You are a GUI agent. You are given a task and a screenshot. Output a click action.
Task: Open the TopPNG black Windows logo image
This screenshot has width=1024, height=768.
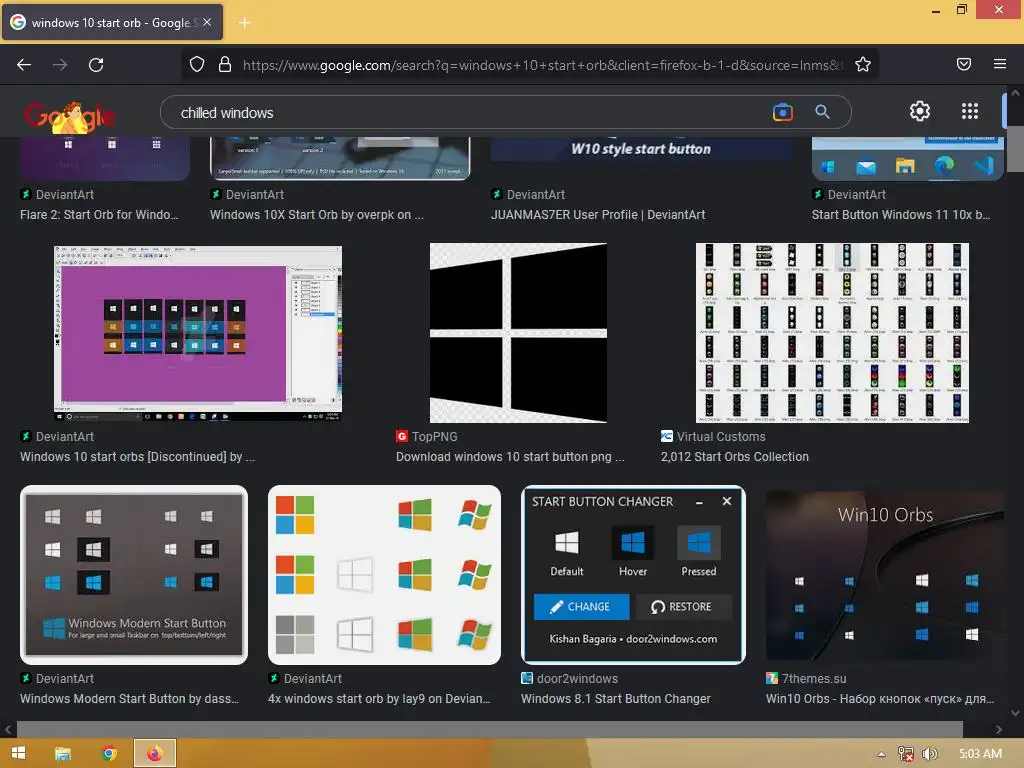click(x=518, y=333)
